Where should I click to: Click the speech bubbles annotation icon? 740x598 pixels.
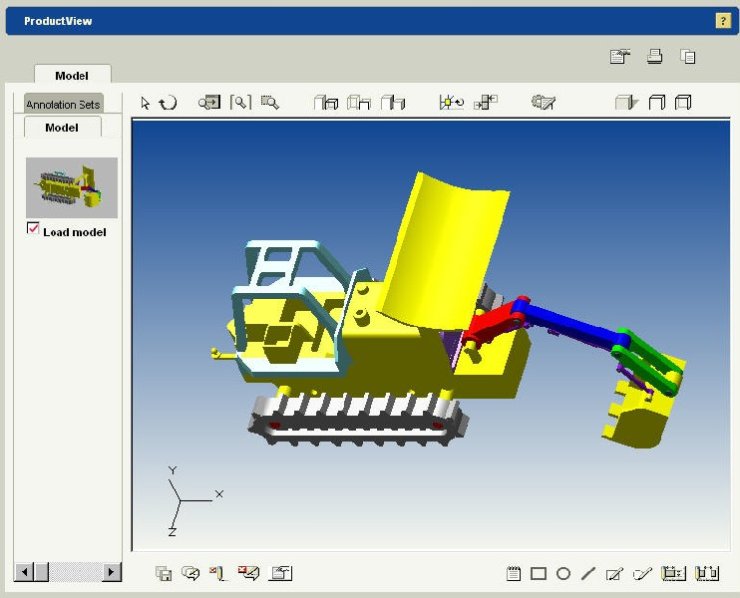[x=191, y=573]
